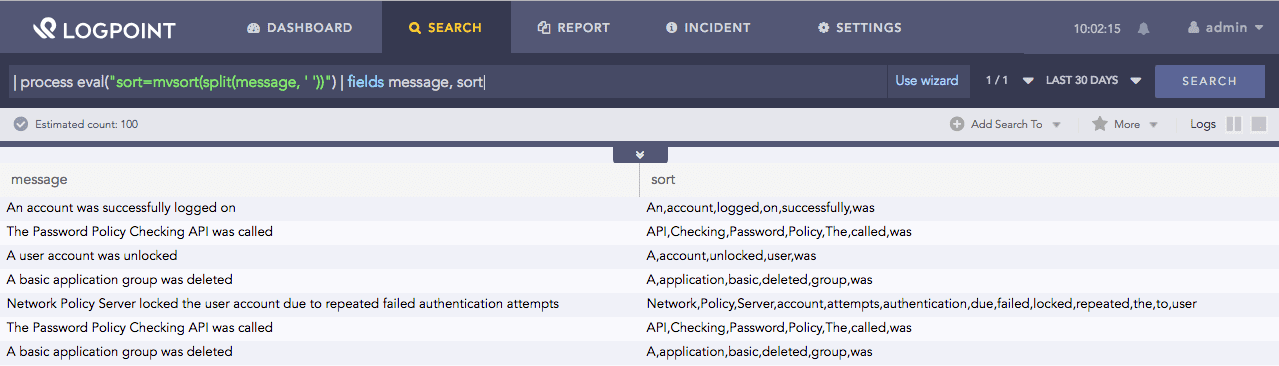Click the 'Estimated count: 100' label
Viewport: 1279px width, 366px height.
click(x=86, y=124)
